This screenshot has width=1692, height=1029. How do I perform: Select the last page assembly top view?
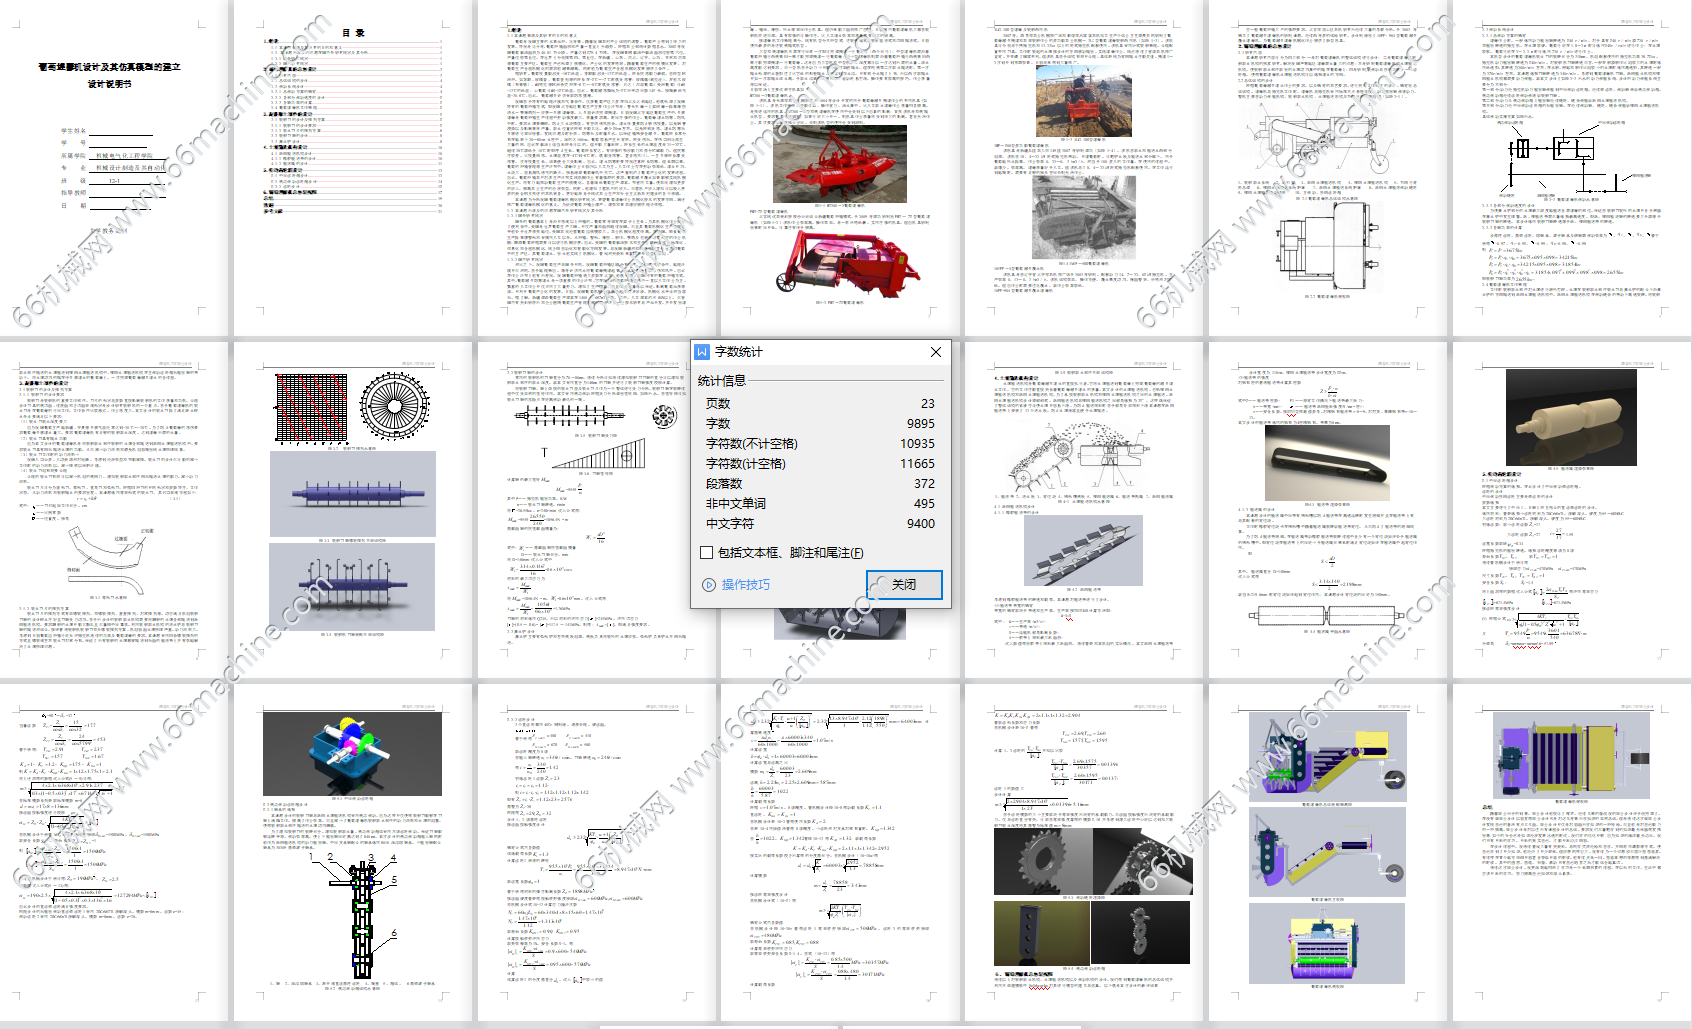click(x=1570, y=757)
